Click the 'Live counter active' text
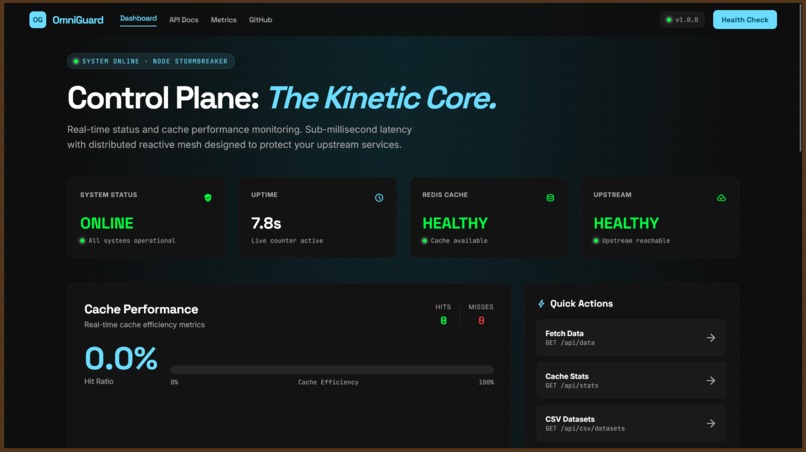This screenshot has height=452, width=806. 287,241
